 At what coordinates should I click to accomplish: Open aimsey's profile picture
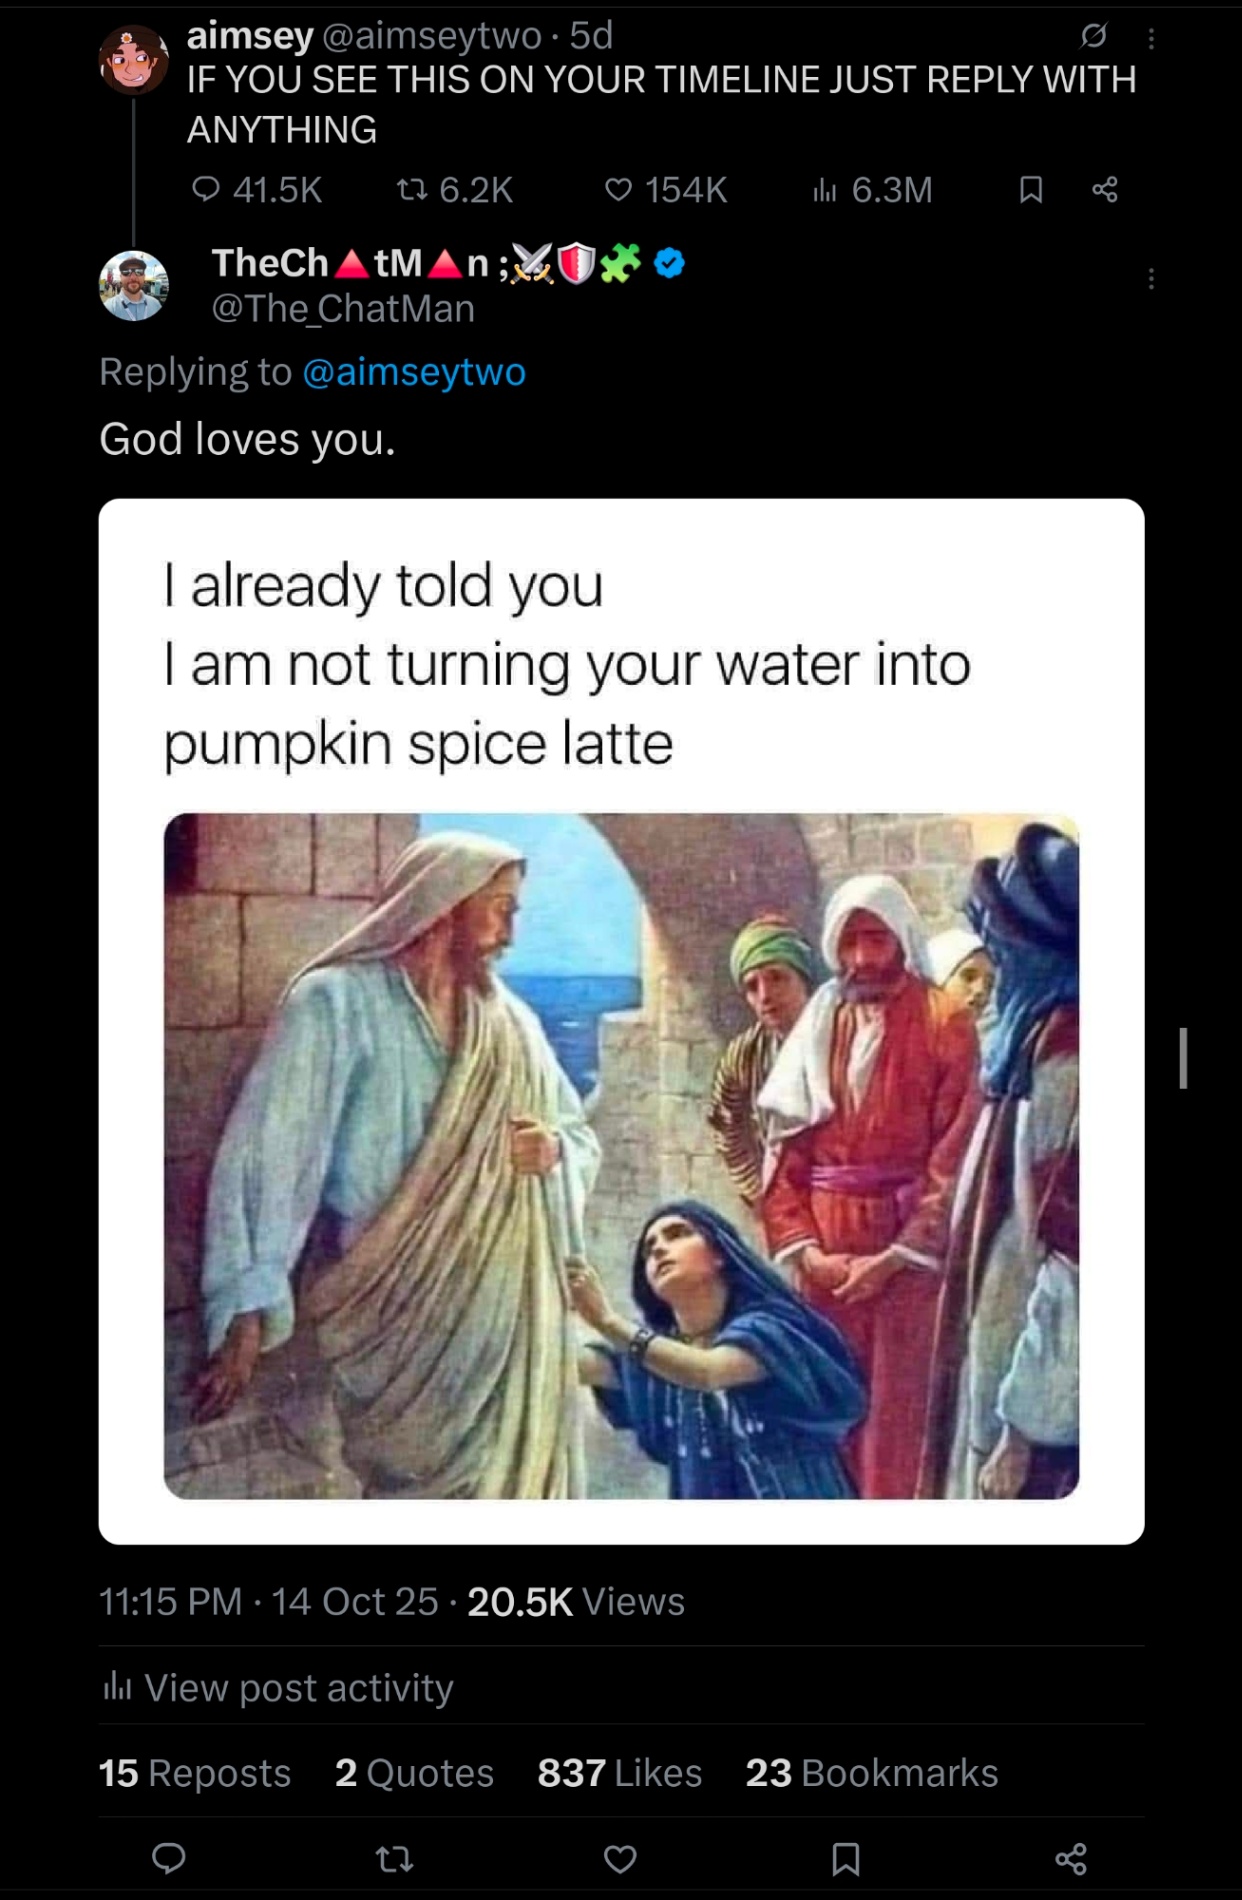[x=134, y=60]
